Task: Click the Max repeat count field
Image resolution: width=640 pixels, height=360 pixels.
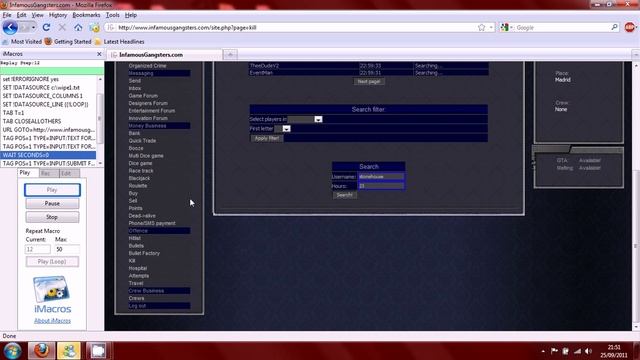Action: pos(67,249)
